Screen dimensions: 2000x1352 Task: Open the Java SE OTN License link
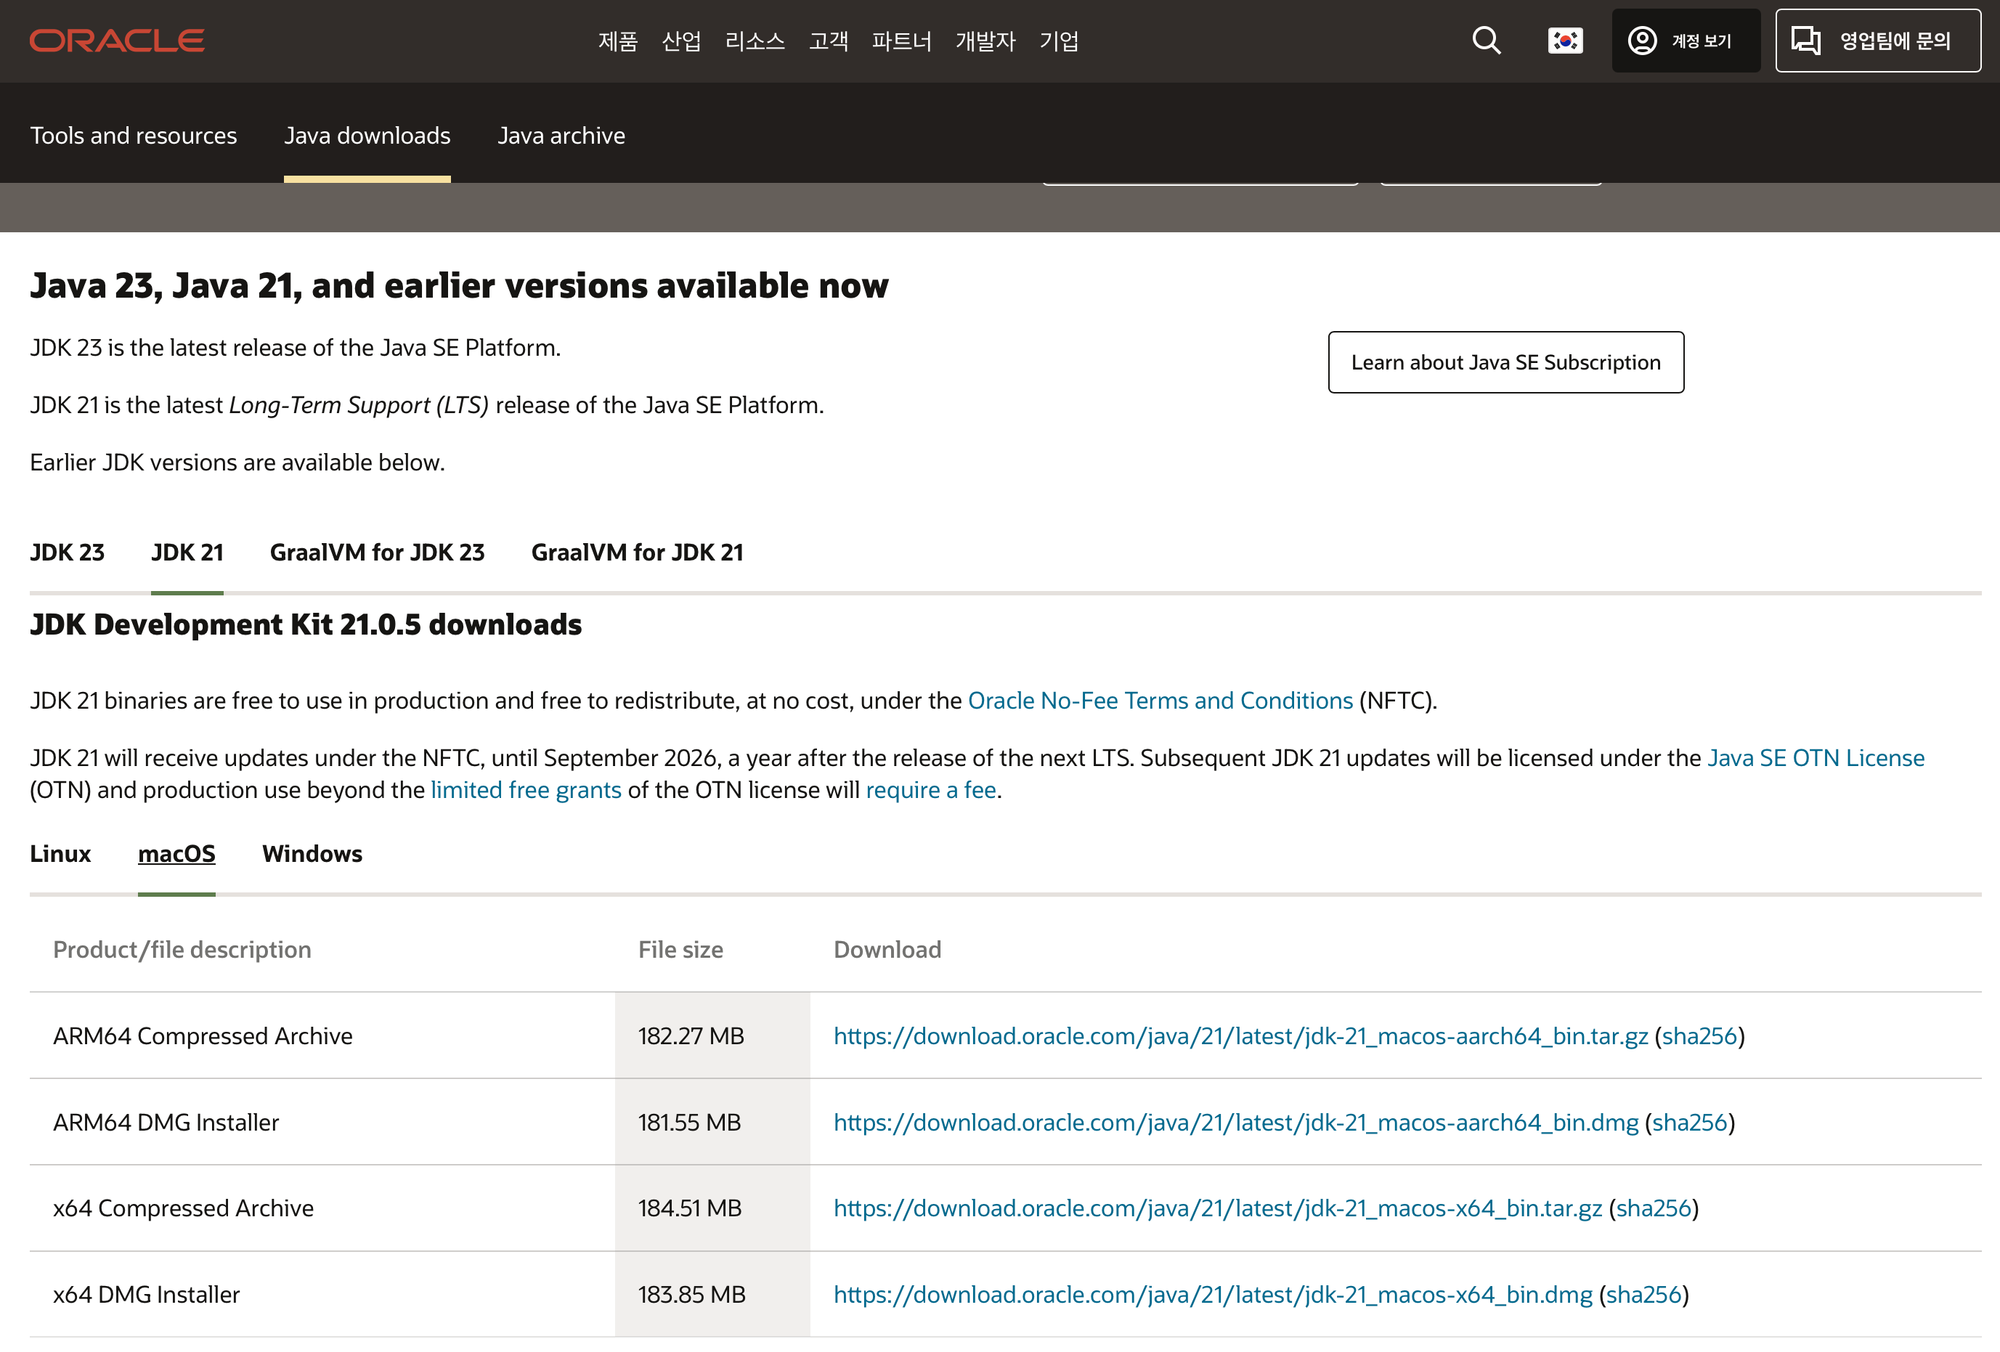click(x=1816, y=758)
